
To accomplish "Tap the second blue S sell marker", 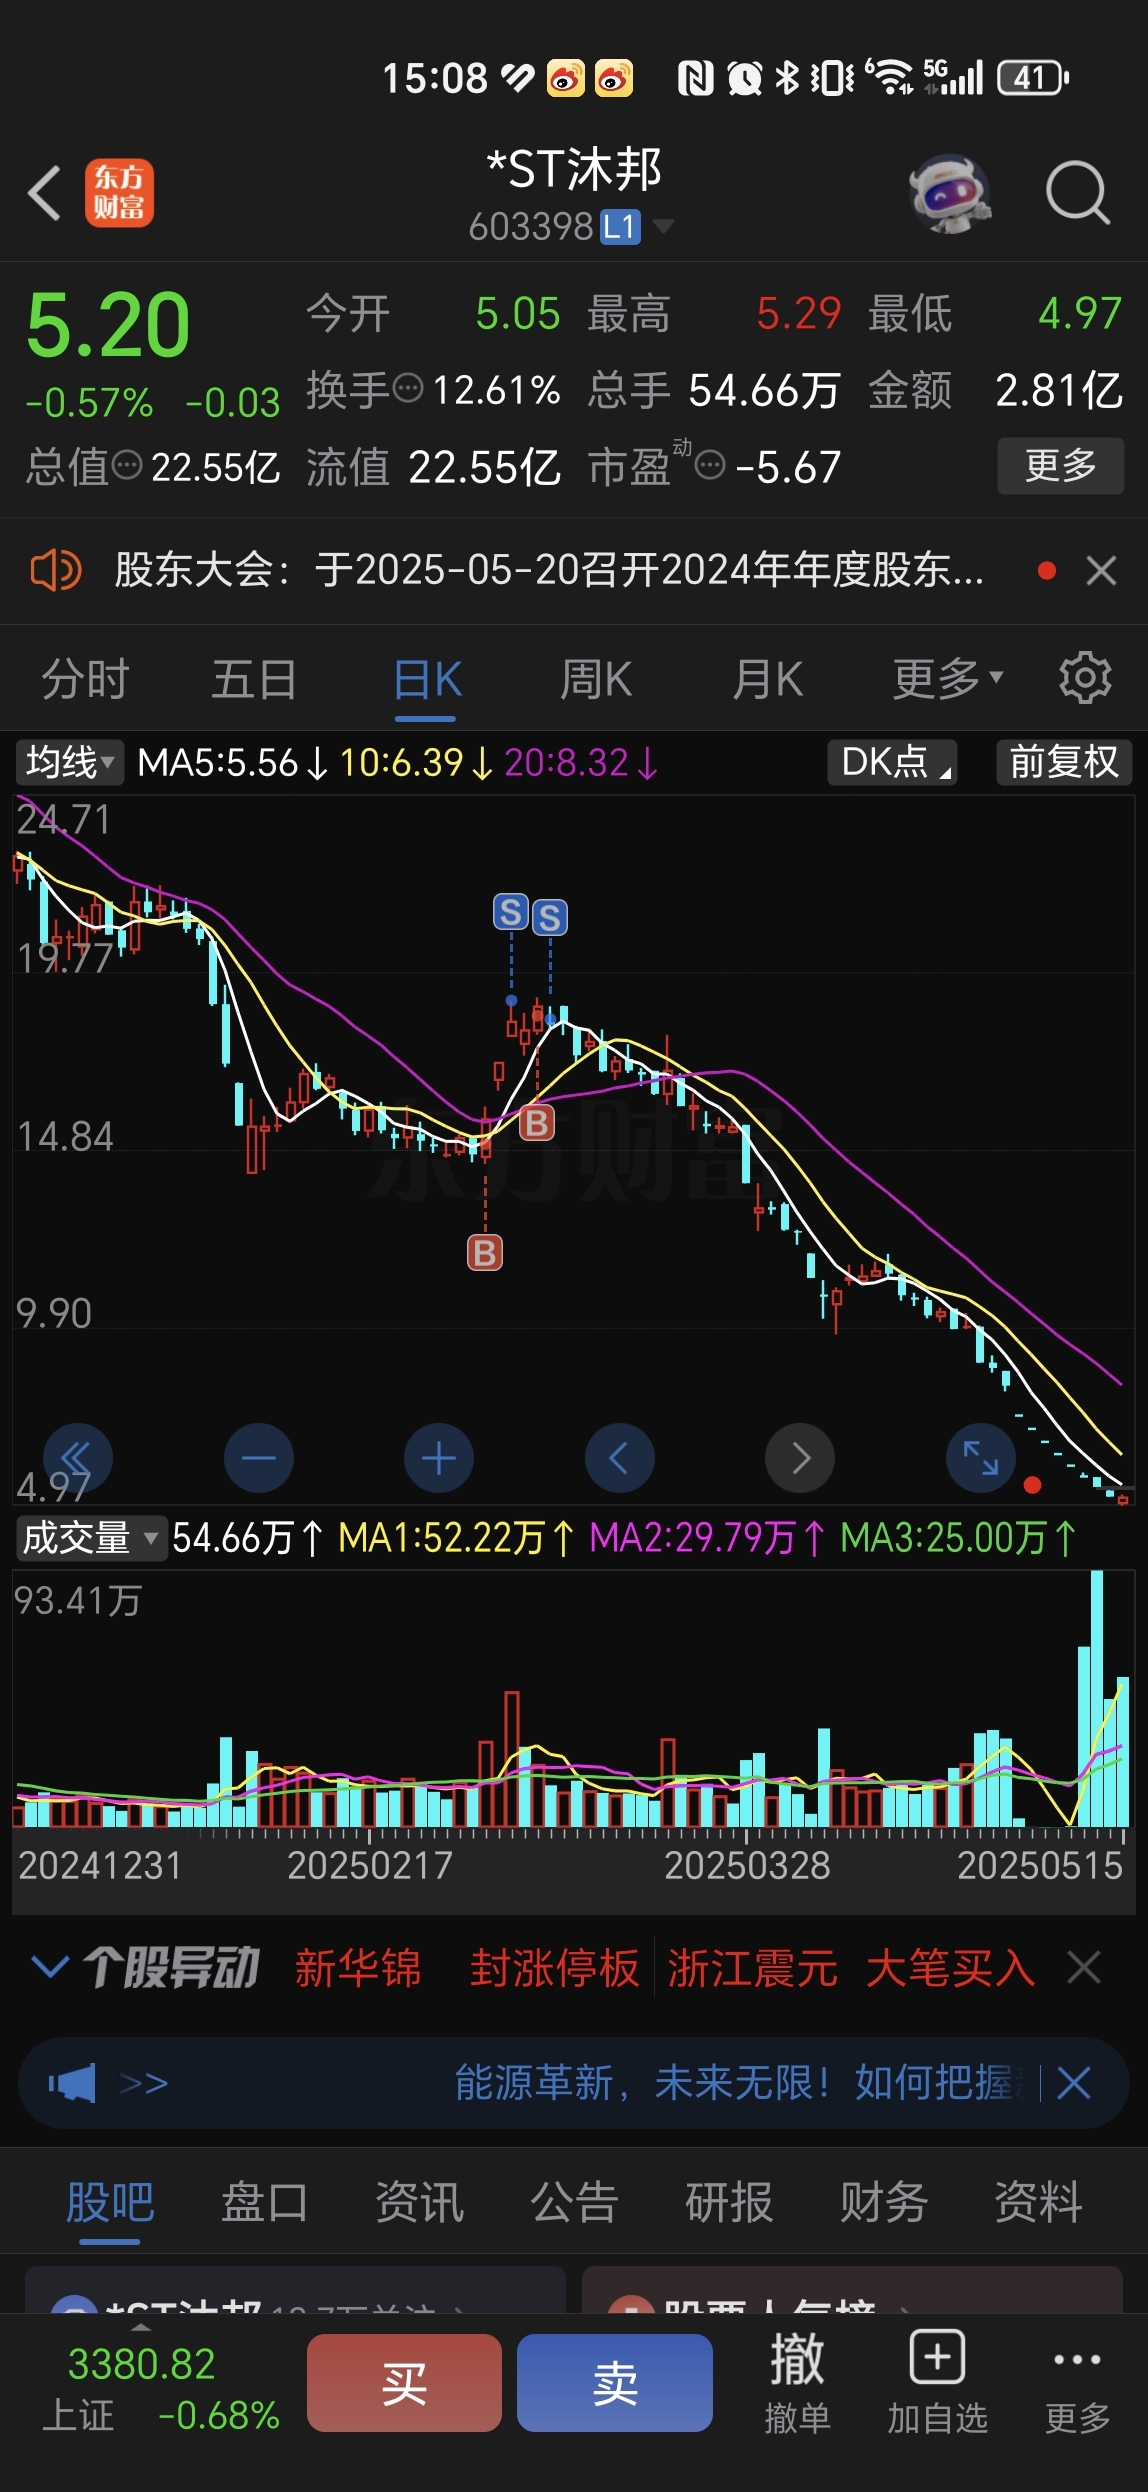I will 550,917.
